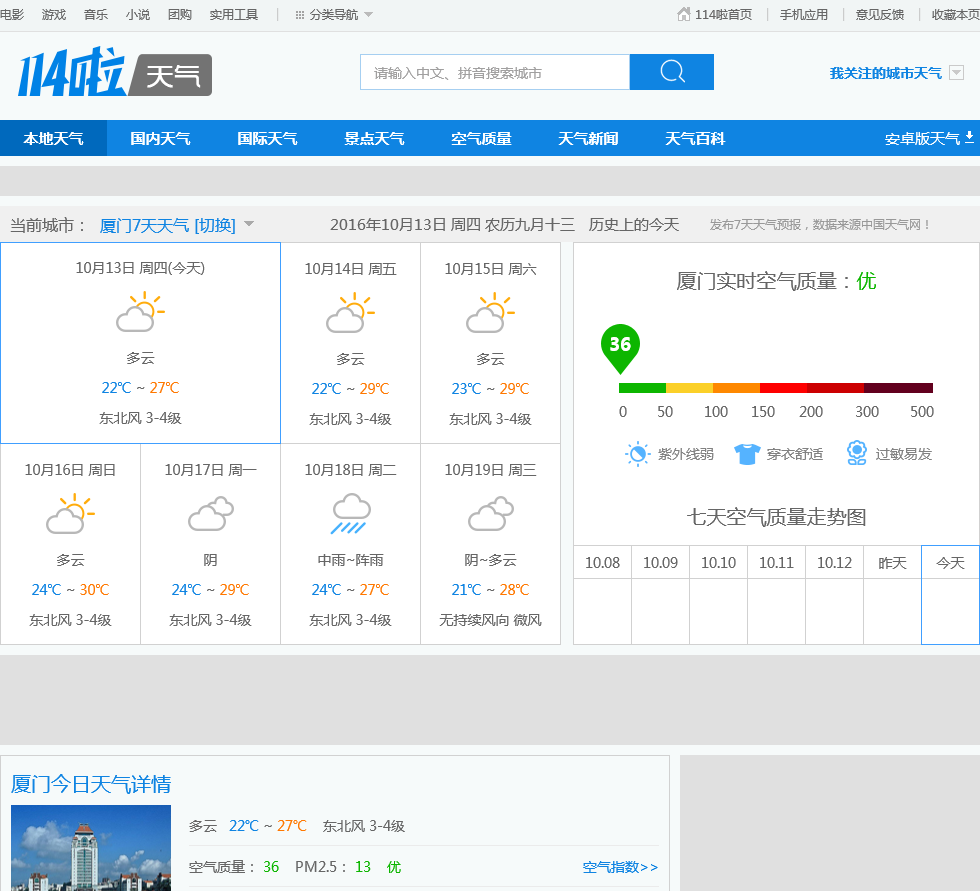Open the 我关注的城市天气 dropdown arrow
Screen dimensions: 980x891
point(956,73)
